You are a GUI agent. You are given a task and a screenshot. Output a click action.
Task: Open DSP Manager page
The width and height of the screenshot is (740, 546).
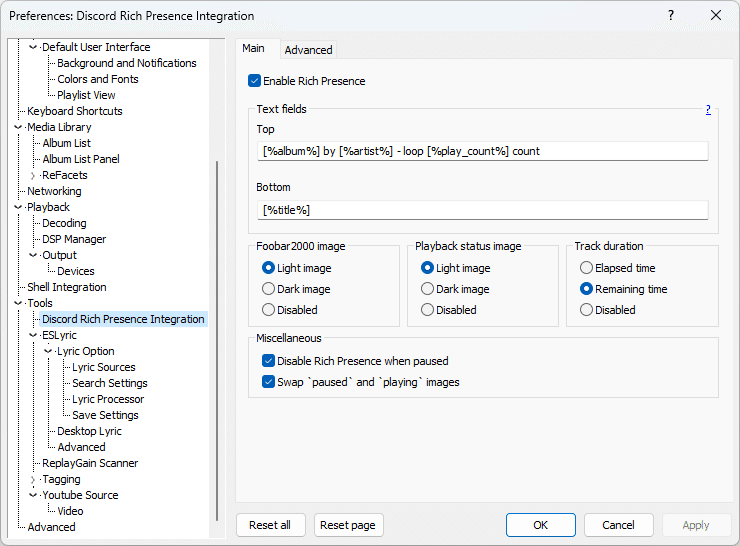pyautogui.click(x=74, y=239)
